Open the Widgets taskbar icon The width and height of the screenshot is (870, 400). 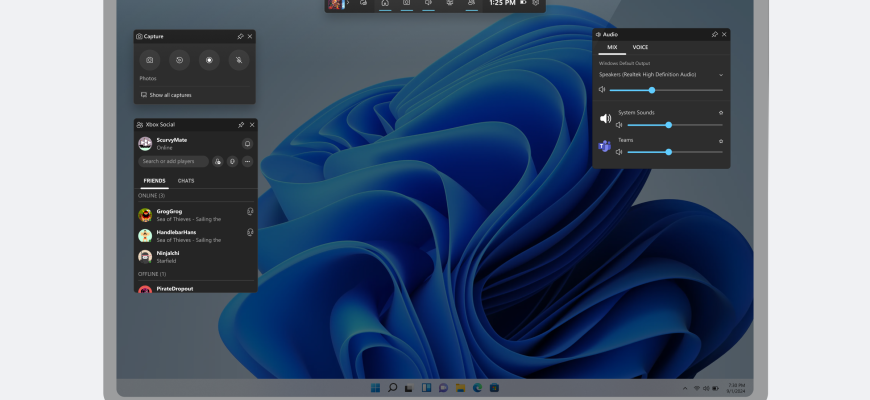pos(426,388)
